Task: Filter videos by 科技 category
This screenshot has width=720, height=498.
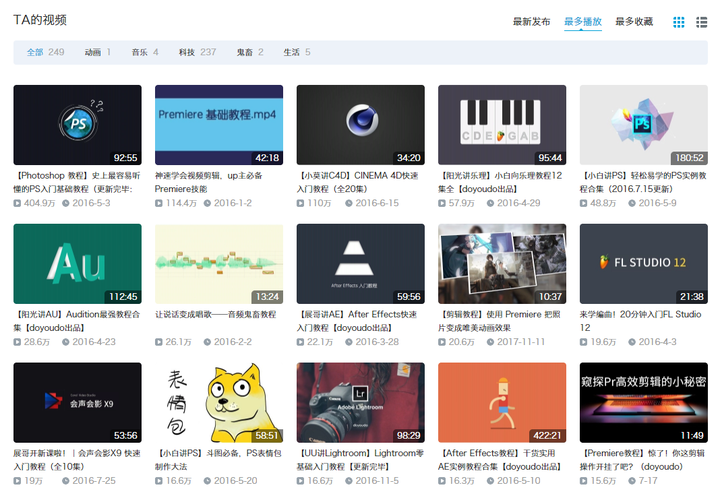Action: point(197,52)
